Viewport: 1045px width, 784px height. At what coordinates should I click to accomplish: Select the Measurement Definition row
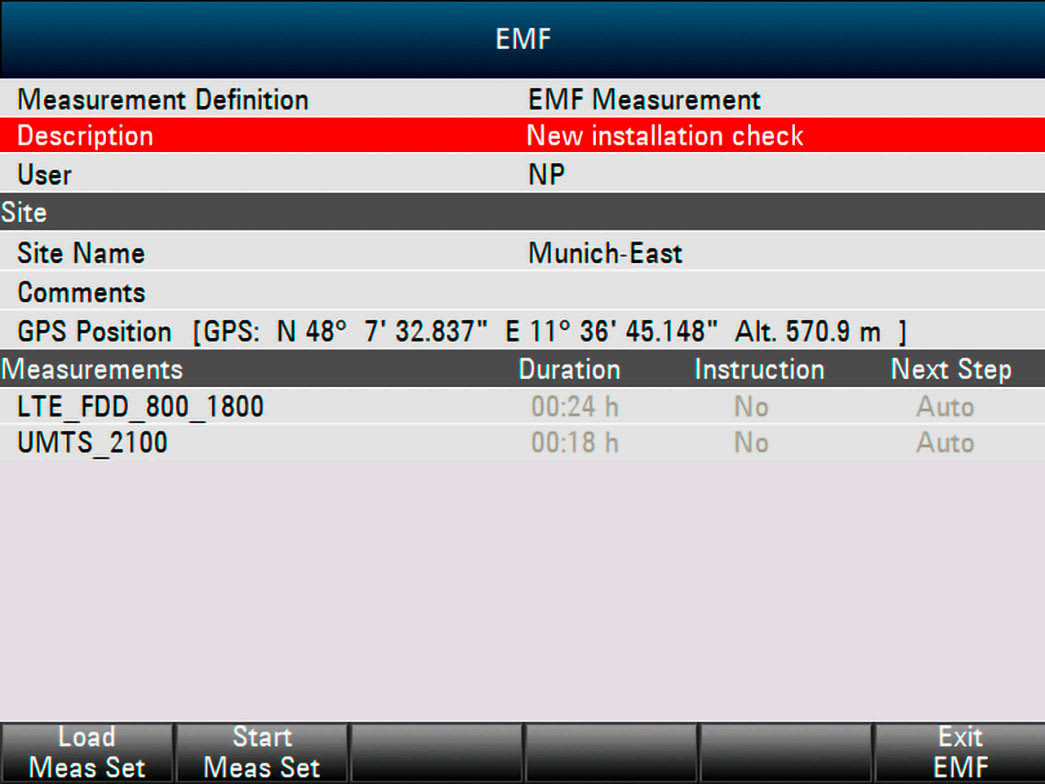[x=522, y=99]
